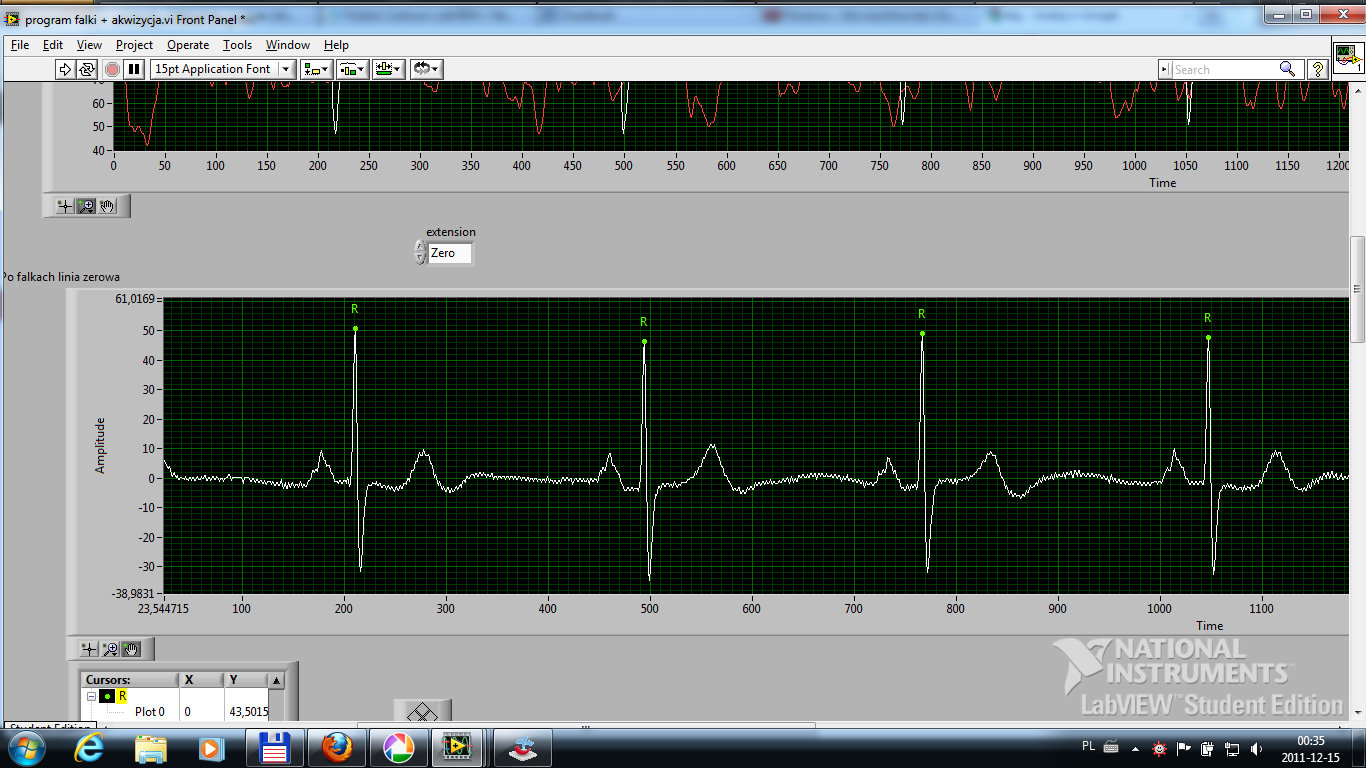Open the Operate menu
The width and height of the screenshot is (1366, 768).
tap(188, 45)
